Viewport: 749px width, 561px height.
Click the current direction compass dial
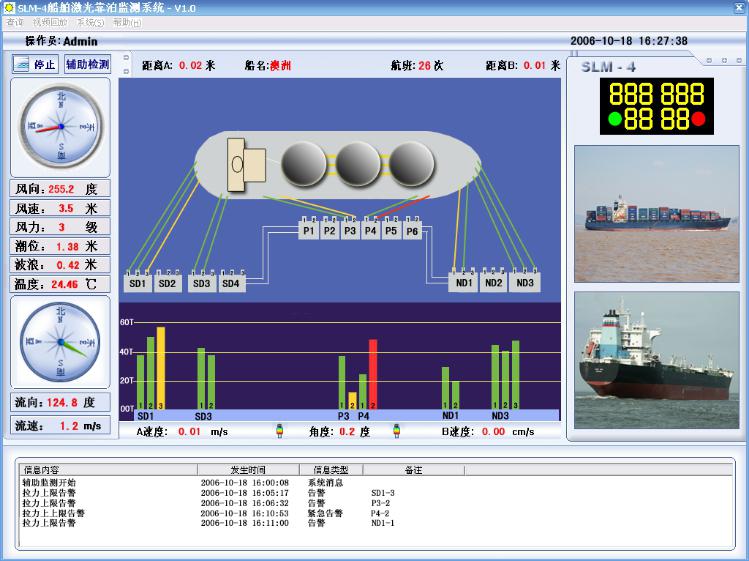(55, 343)
